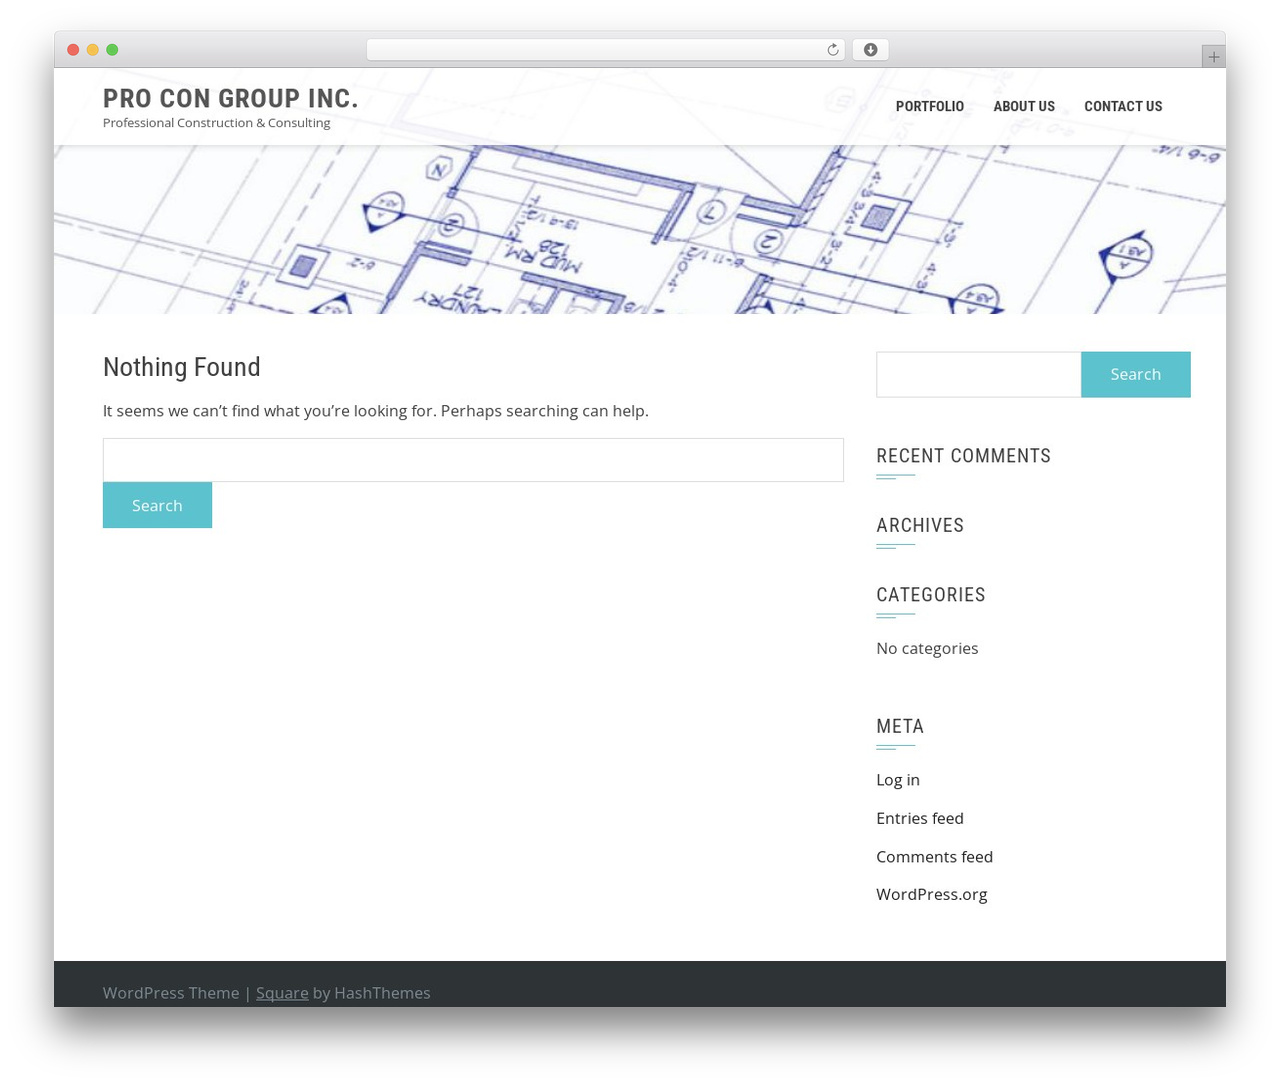Click the Recent Comments widget heading
The height and width of the screenshot is (1084, 1280).
tap(964, 456)
